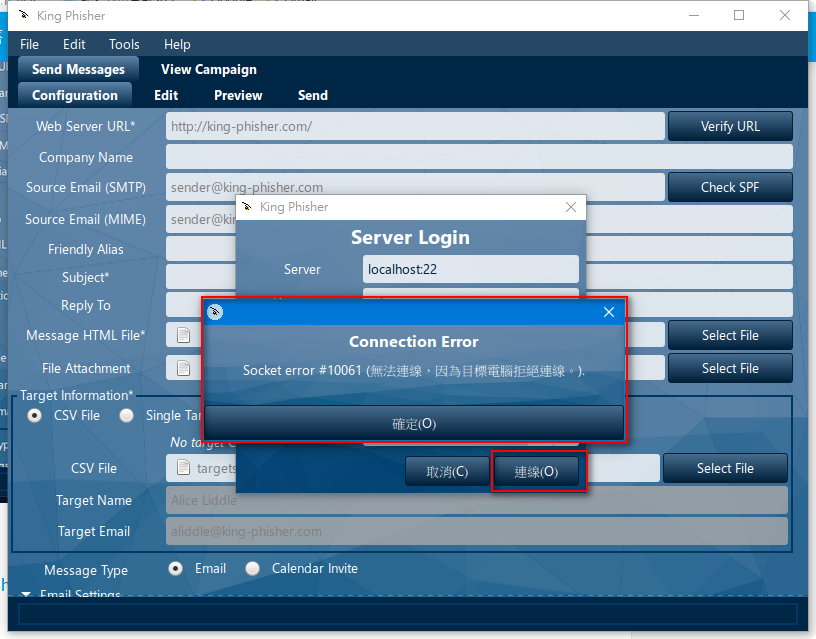Select the CSV File radio button
The image size is (816, 639).
click(x=35, y=416)
